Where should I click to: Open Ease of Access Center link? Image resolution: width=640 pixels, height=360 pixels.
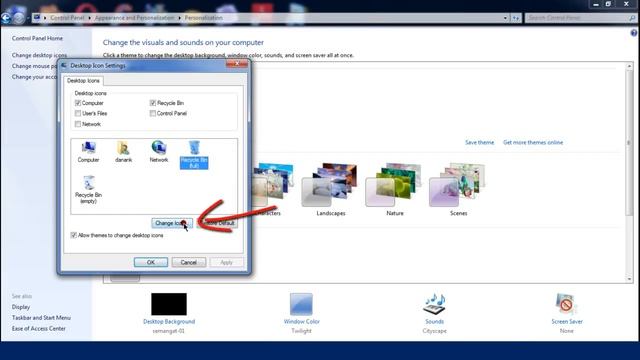[39, 329]
